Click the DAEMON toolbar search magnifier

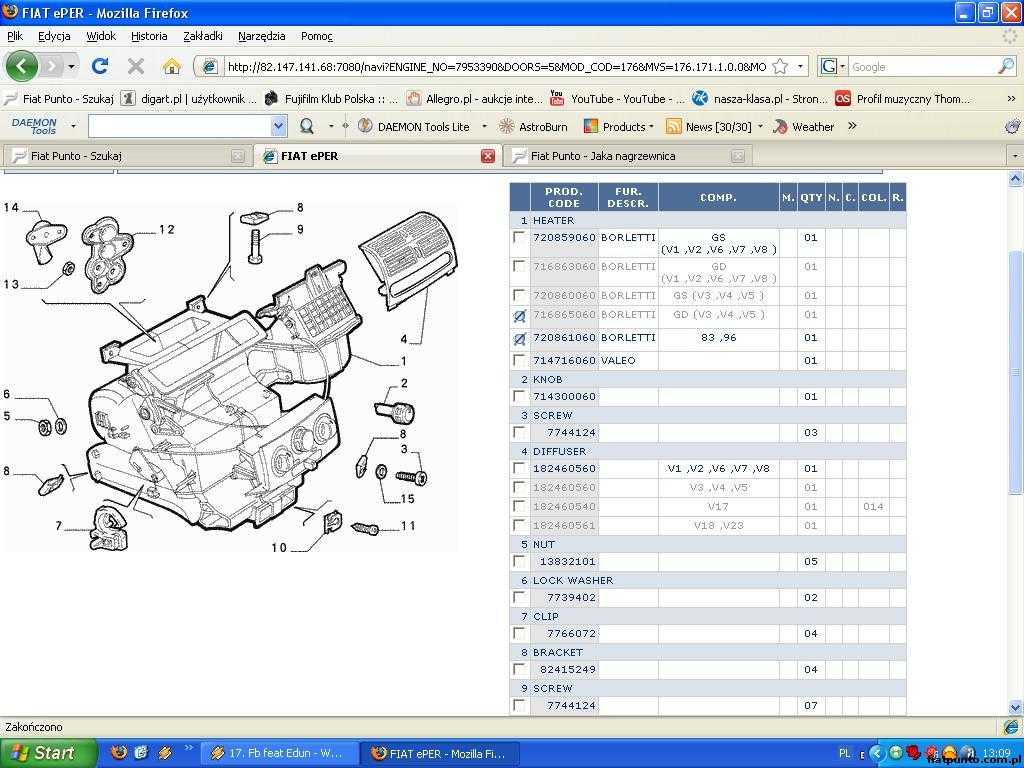(306, 126)
